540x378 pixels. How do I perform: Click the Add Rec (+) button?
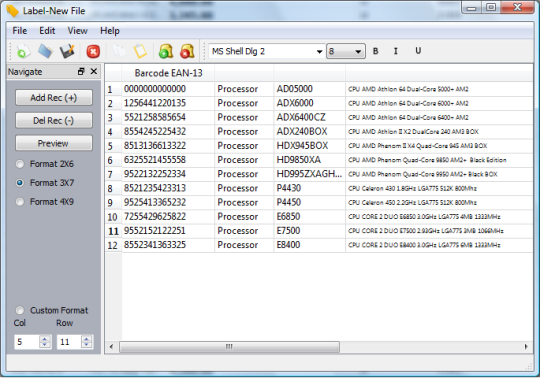[54, 98]
